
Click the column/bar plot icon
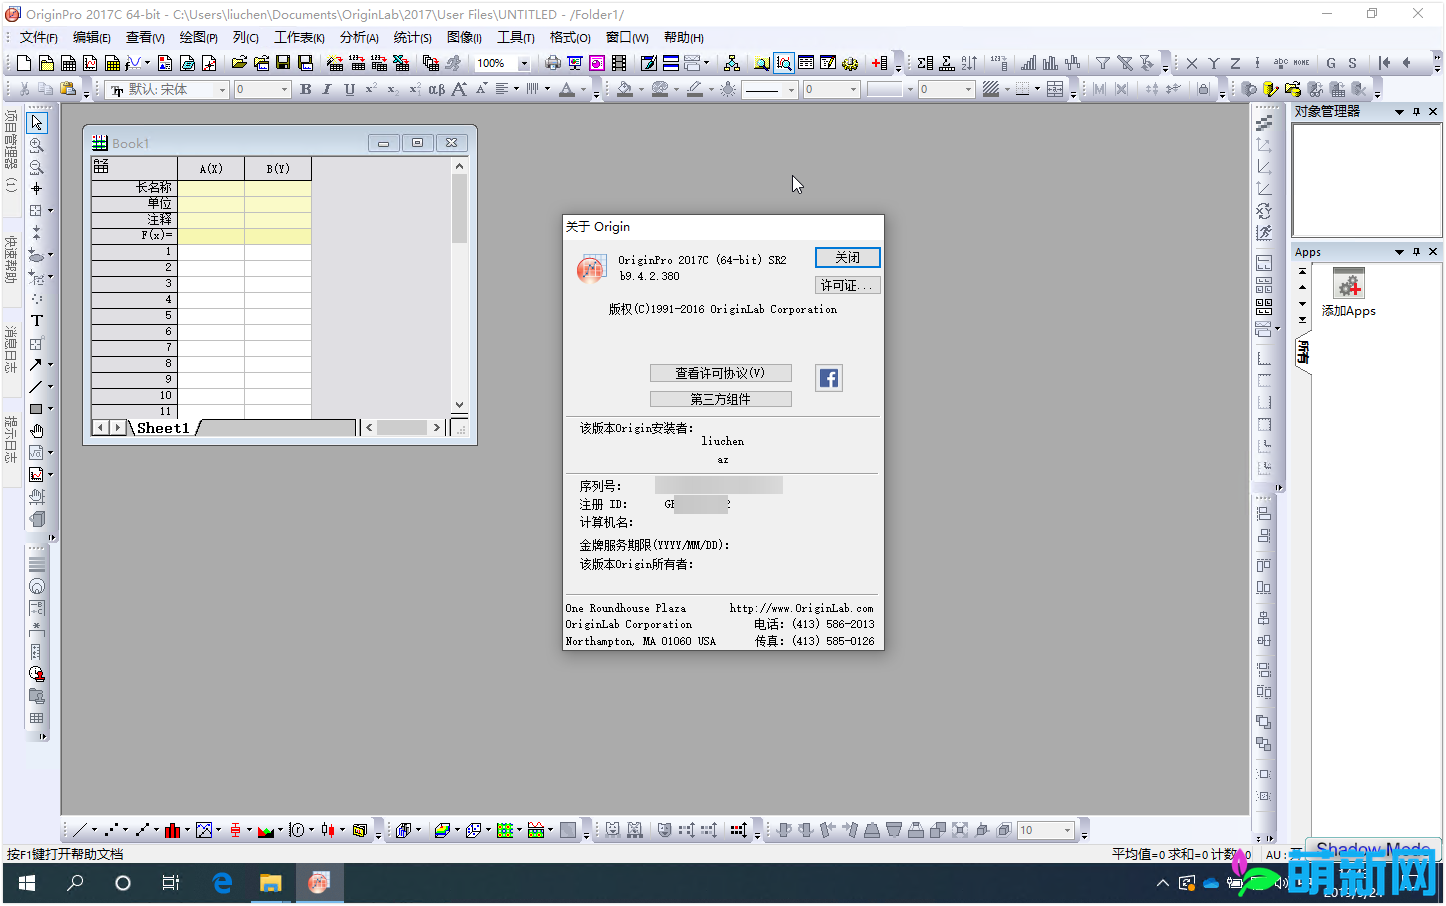tap(172, 830)
